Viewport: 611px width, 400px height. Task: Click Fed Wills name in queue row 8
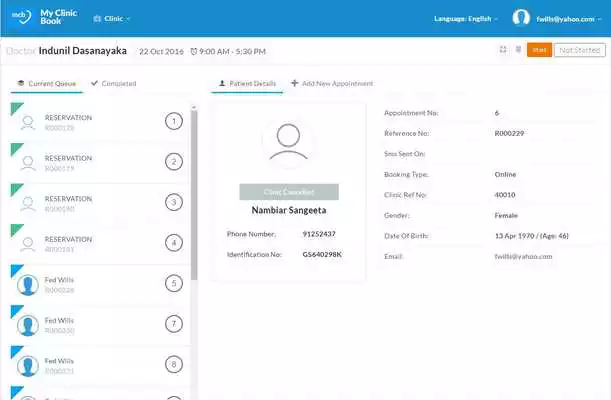click(59, 361)
